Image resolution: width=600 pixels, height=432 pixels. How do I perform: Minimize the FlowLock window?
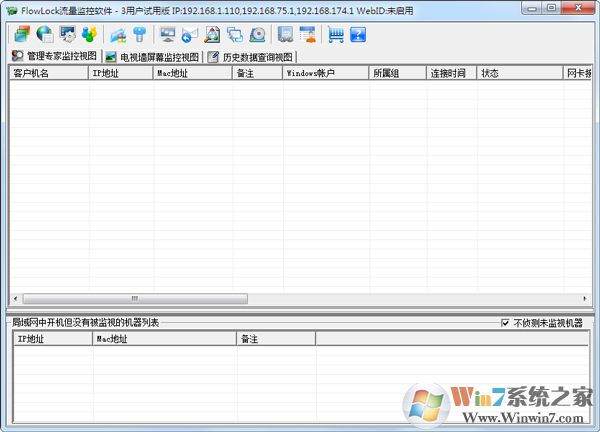tap(533, 8)
